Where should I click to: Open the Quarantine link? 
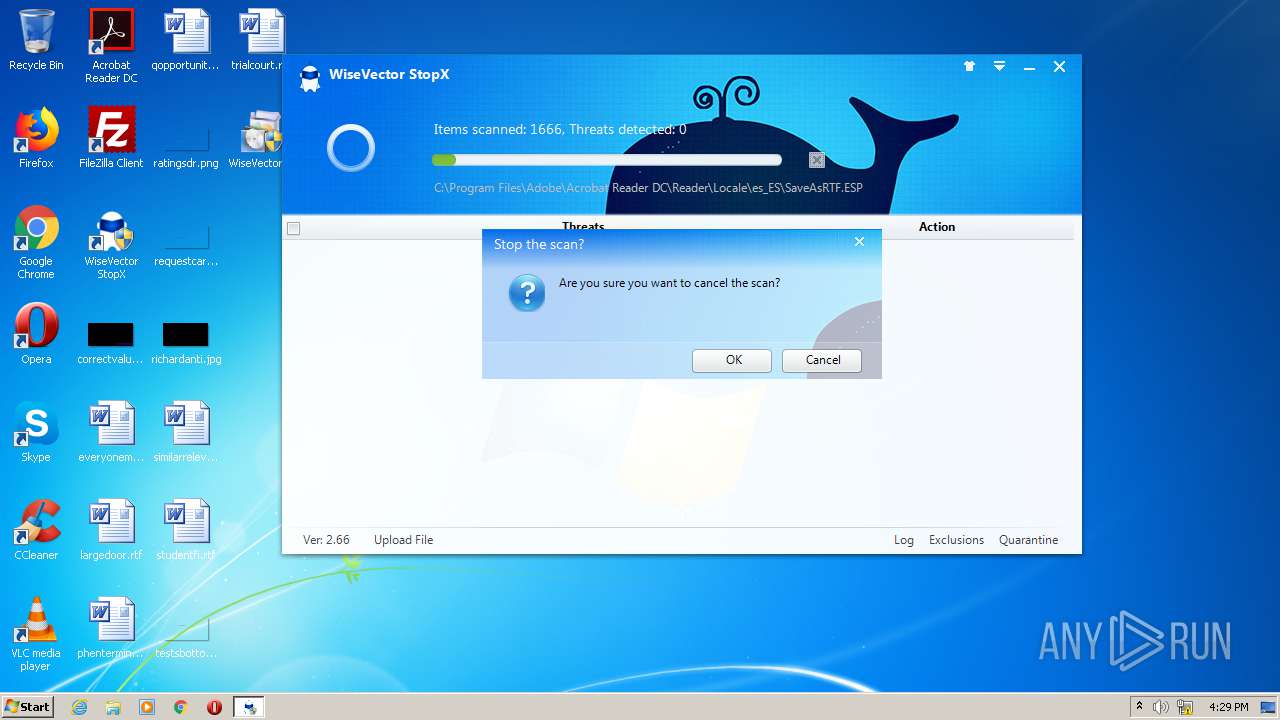point(1028,540)
